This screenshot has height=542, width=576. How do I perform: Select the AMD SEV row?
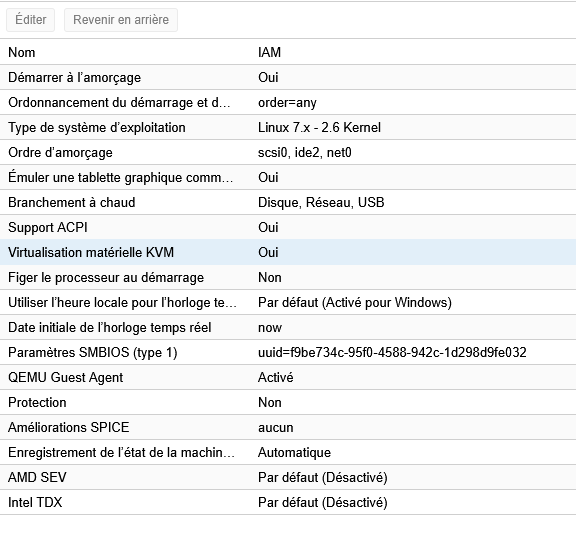click(288, 477)
